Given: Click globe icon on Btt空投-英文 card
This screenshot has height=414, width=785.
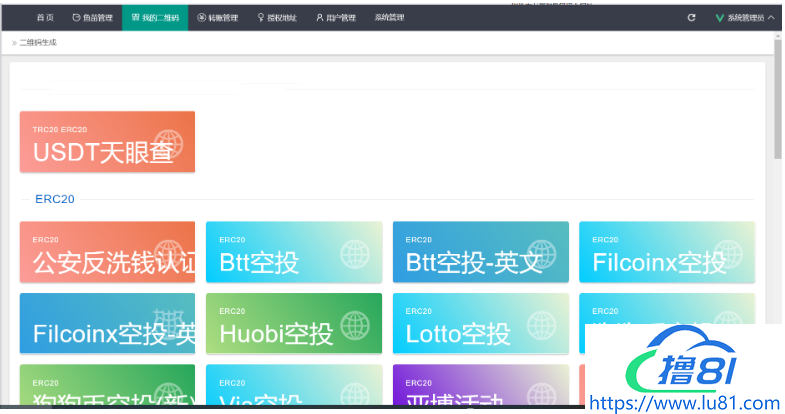Looking at the screenshot, I should point(542,255).
